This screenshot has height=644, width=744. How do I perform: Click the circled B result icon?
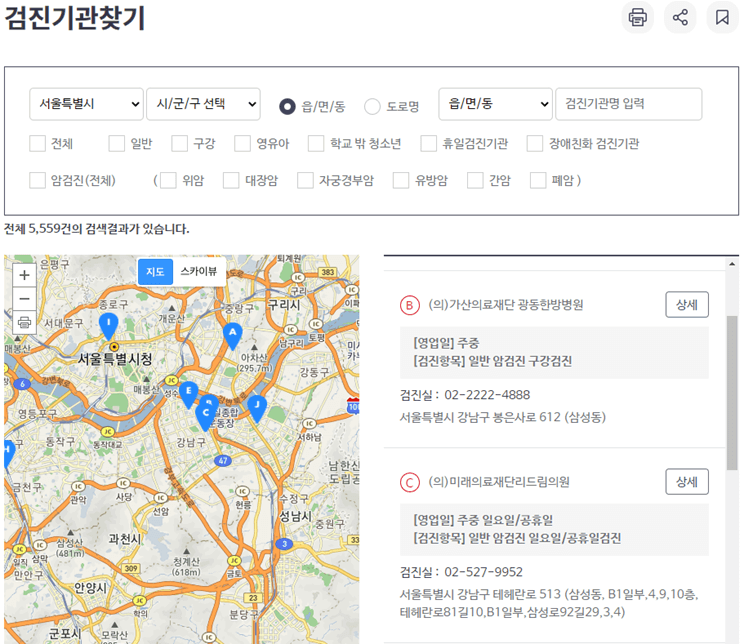click(409, 305)
